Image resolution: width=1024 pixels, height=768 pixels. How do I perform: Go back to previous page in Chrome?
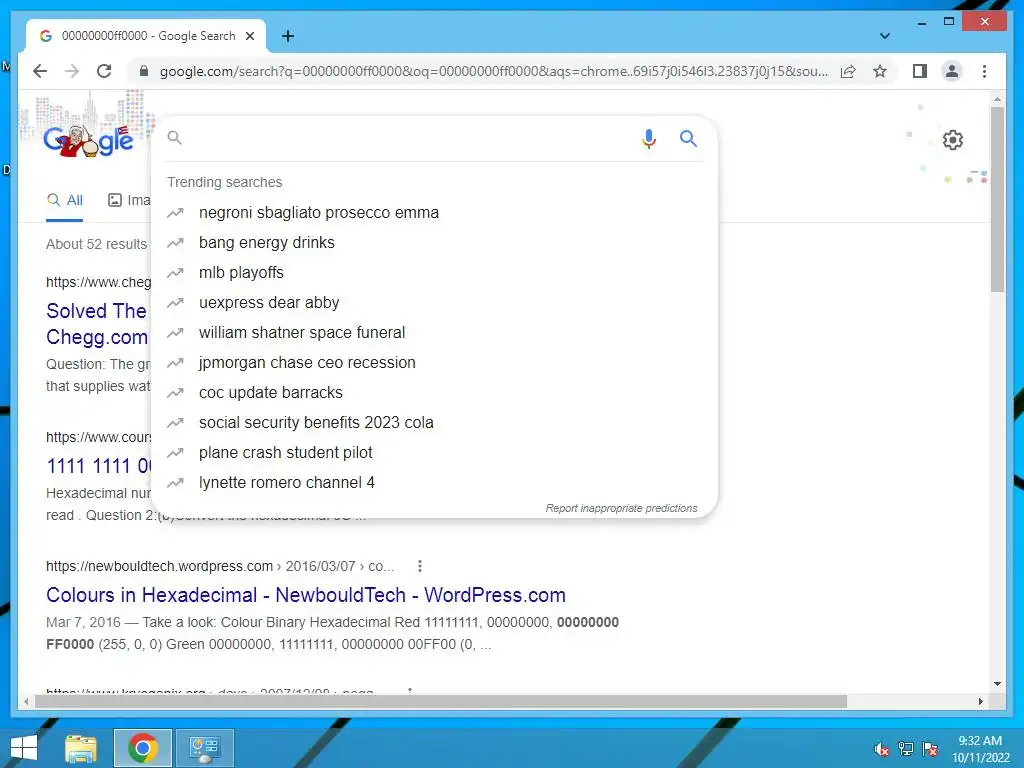(x=40, y=71)
